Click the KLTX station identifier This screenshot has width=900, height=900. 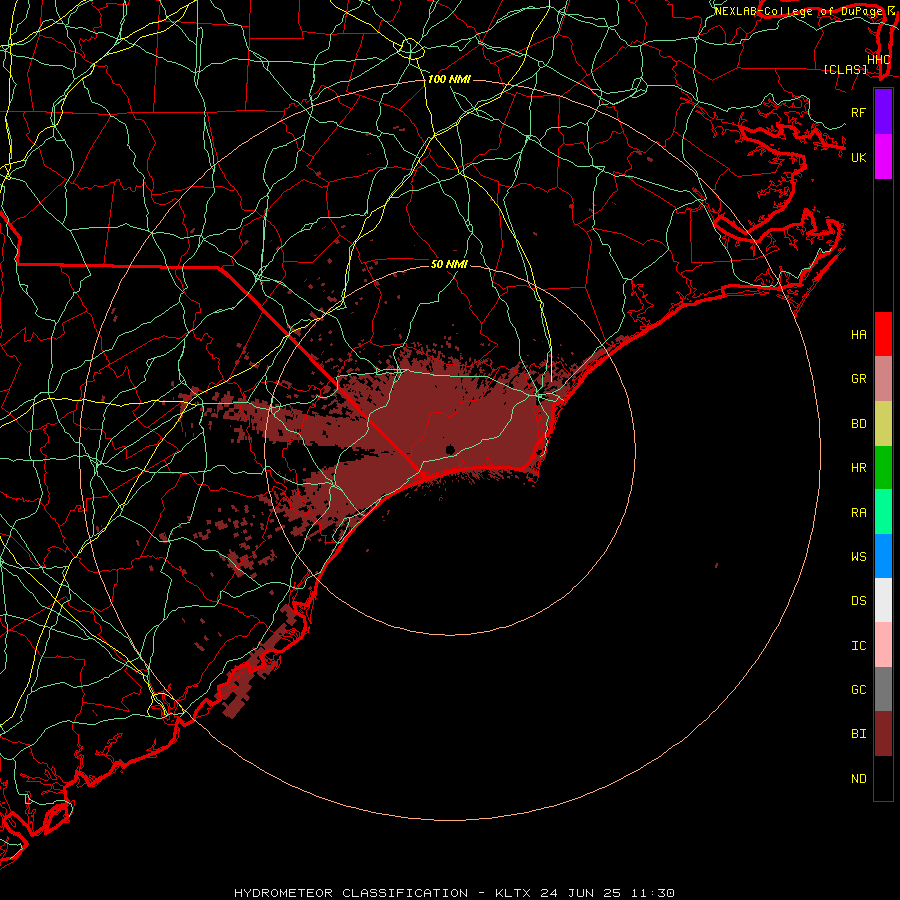click(513, 893)
